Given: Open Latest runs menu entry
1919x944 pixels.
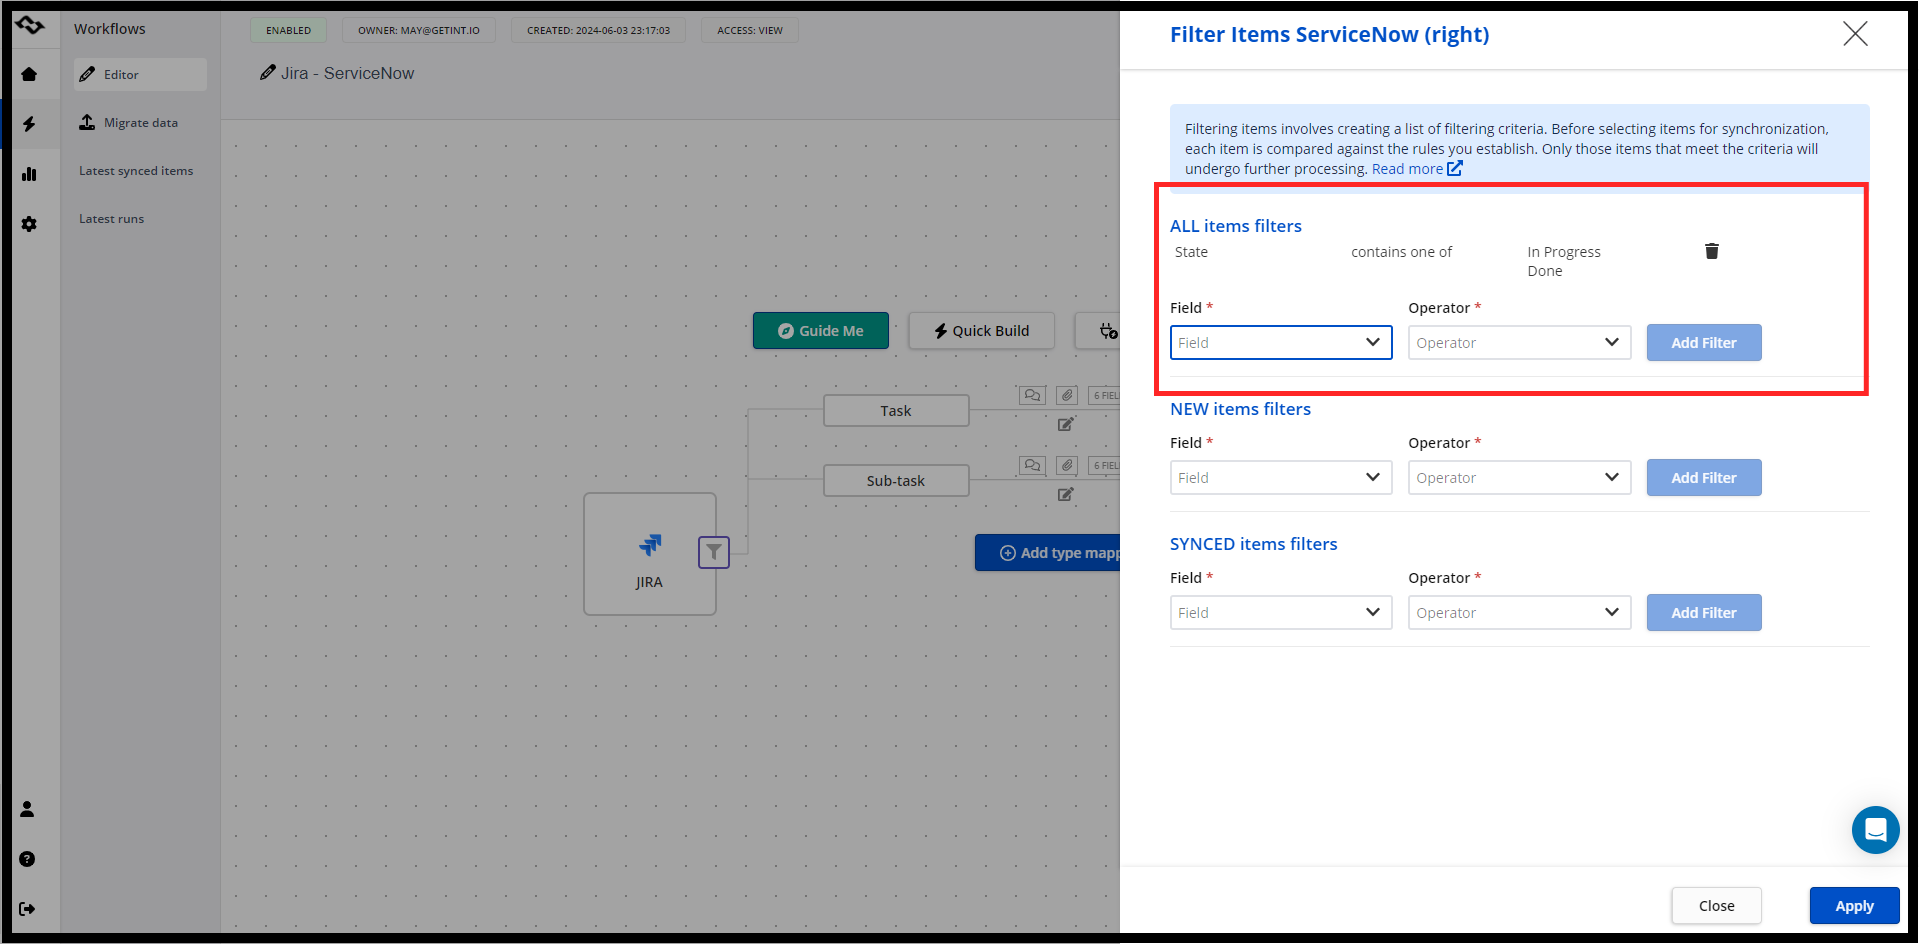Looking at the screenshot, I should coord(111,219).
